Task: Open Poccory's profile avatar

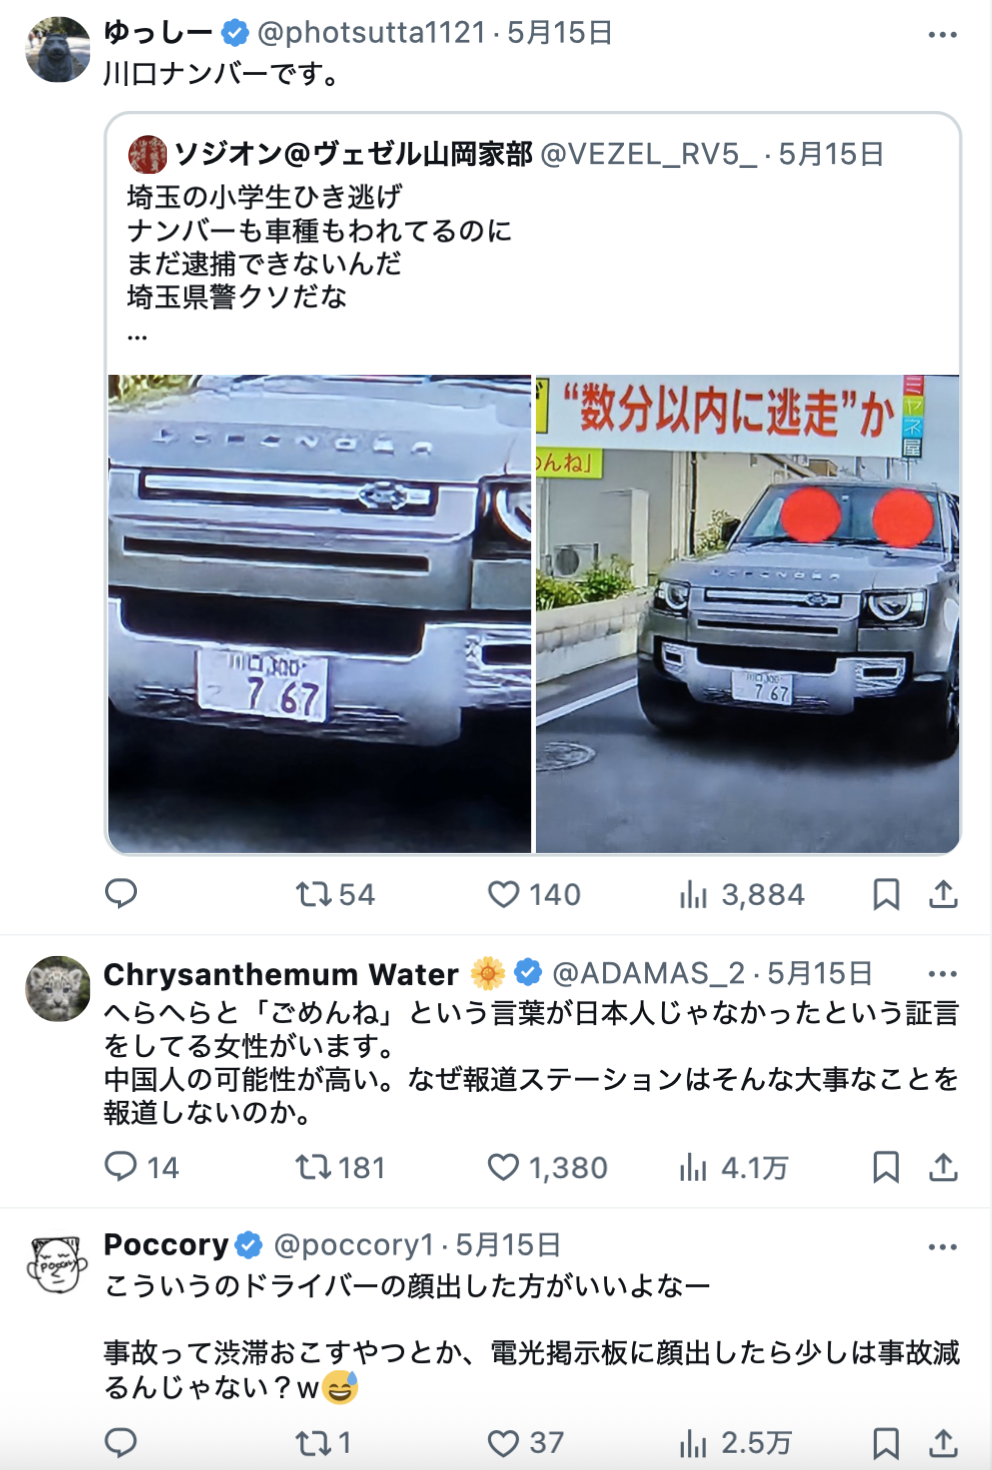Action: click(x=57, y=1265)
